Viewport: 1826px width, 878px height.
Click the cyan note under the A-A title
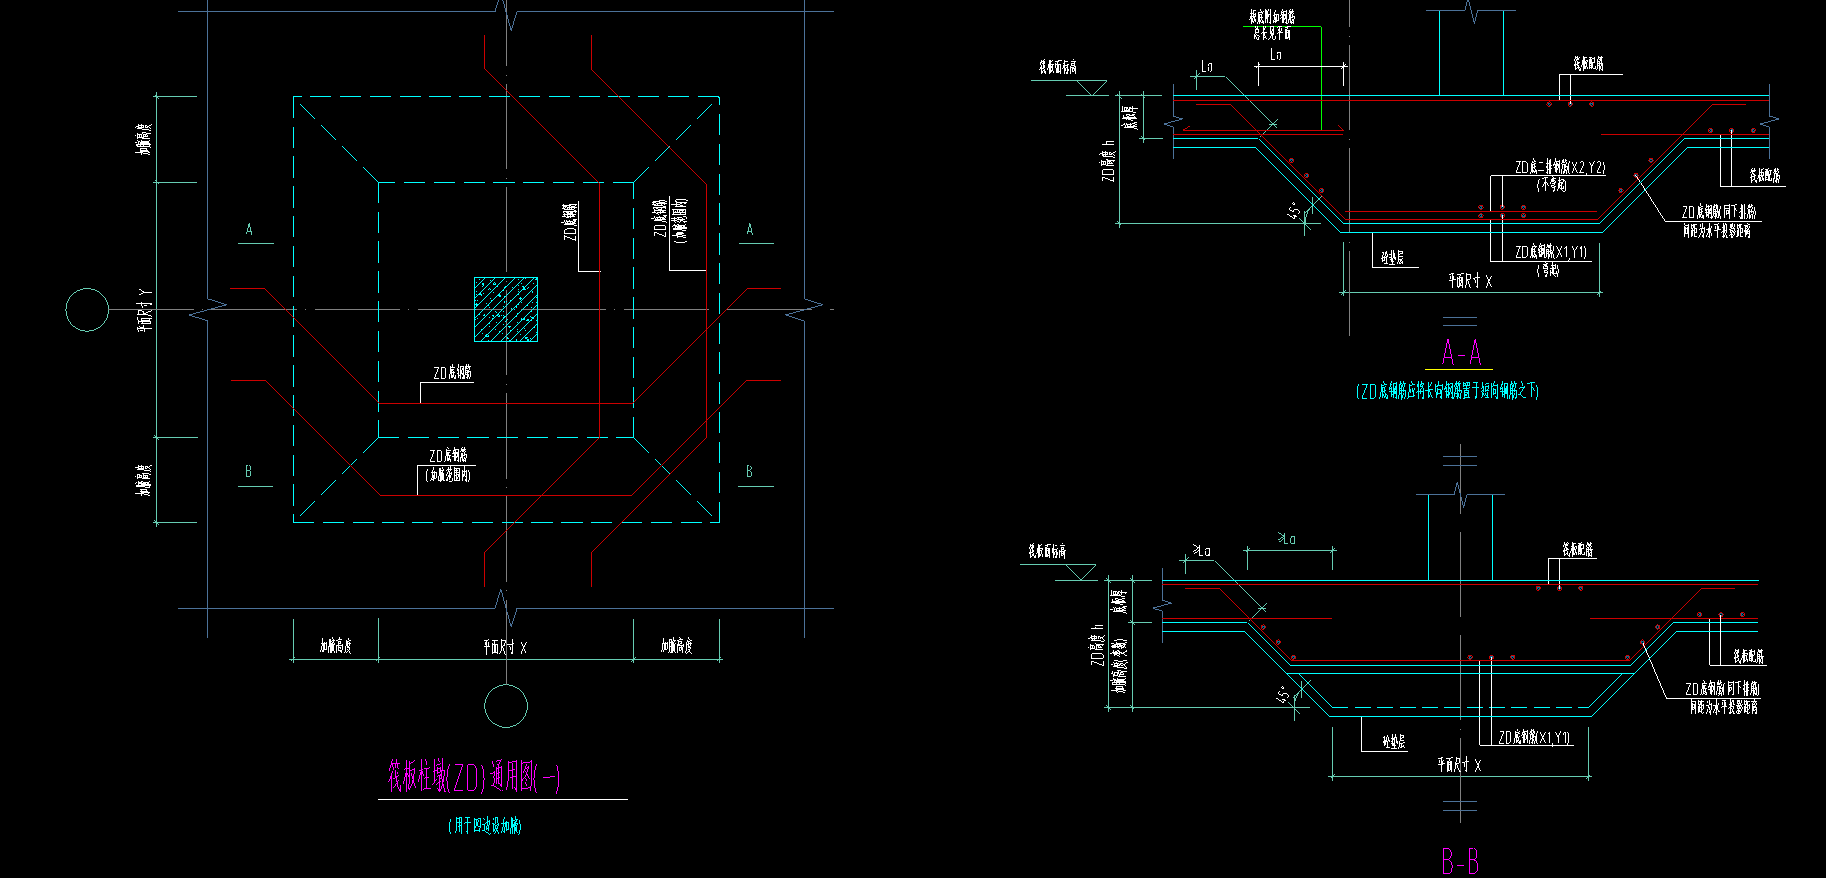click(1447, 391)
